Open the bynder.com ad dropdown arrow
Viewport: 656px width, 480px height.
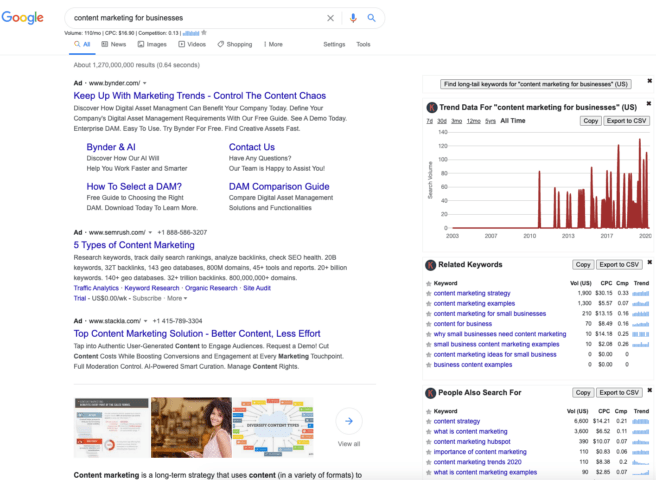tap(145, 83)
